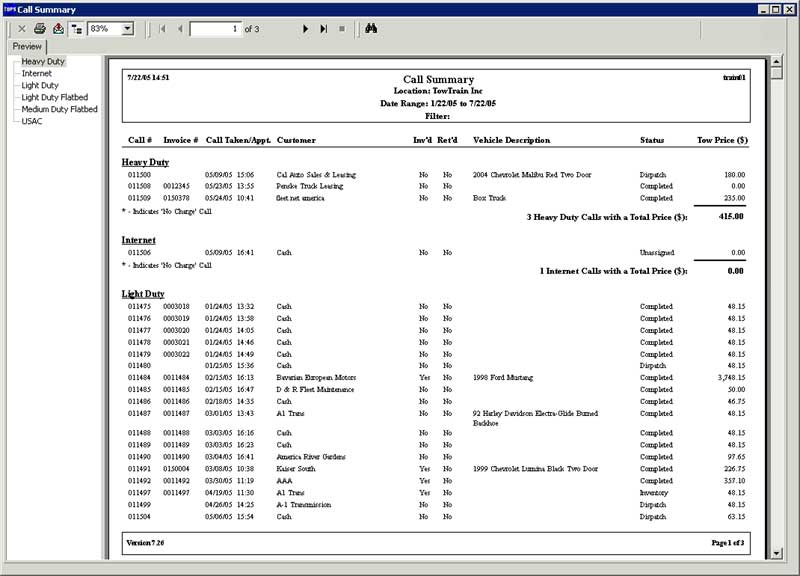
Task: Click customer Penske Truck Leasing
Action: 310,186
